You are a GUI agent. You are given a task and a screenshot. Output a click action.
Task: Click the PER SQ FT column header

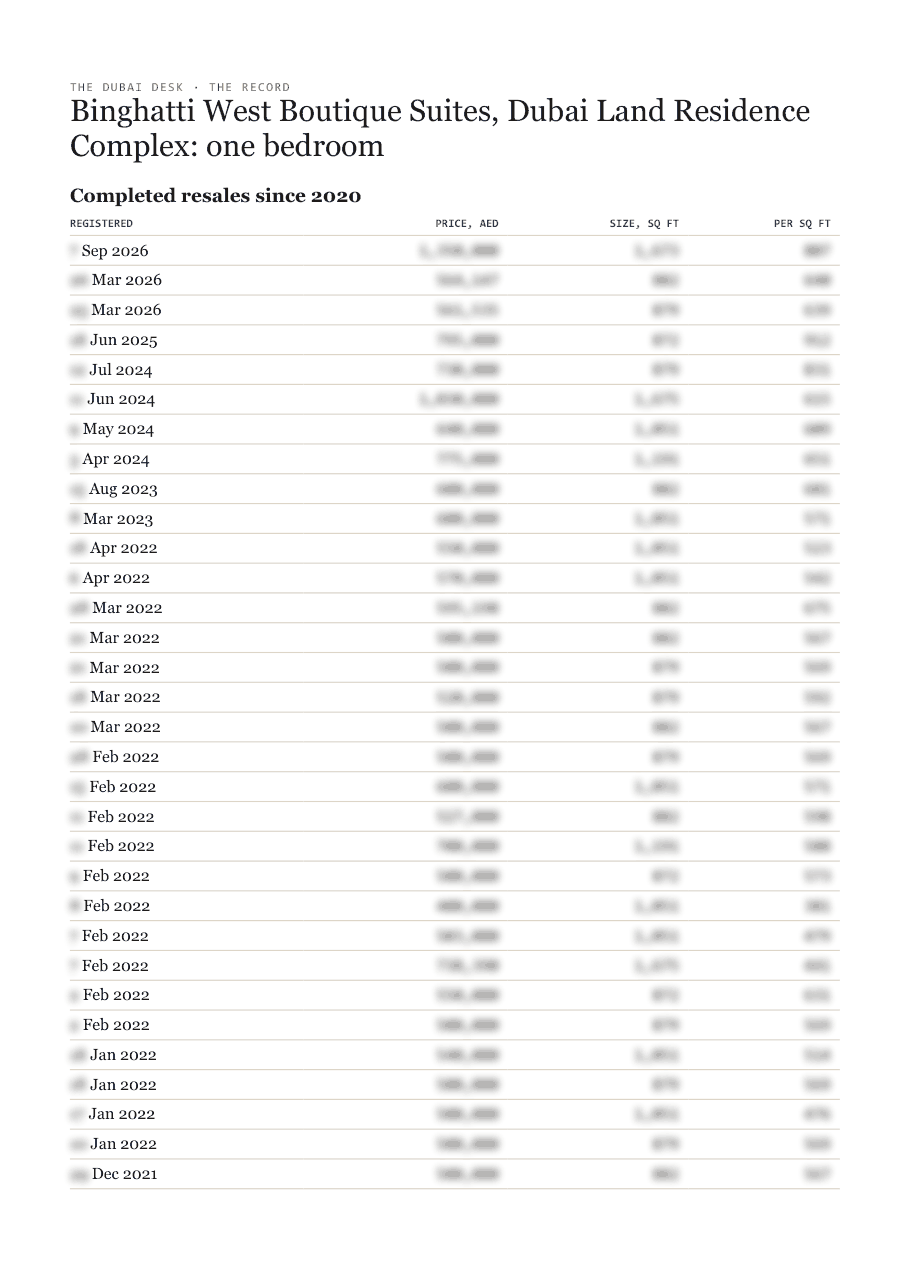click(802, 224)
